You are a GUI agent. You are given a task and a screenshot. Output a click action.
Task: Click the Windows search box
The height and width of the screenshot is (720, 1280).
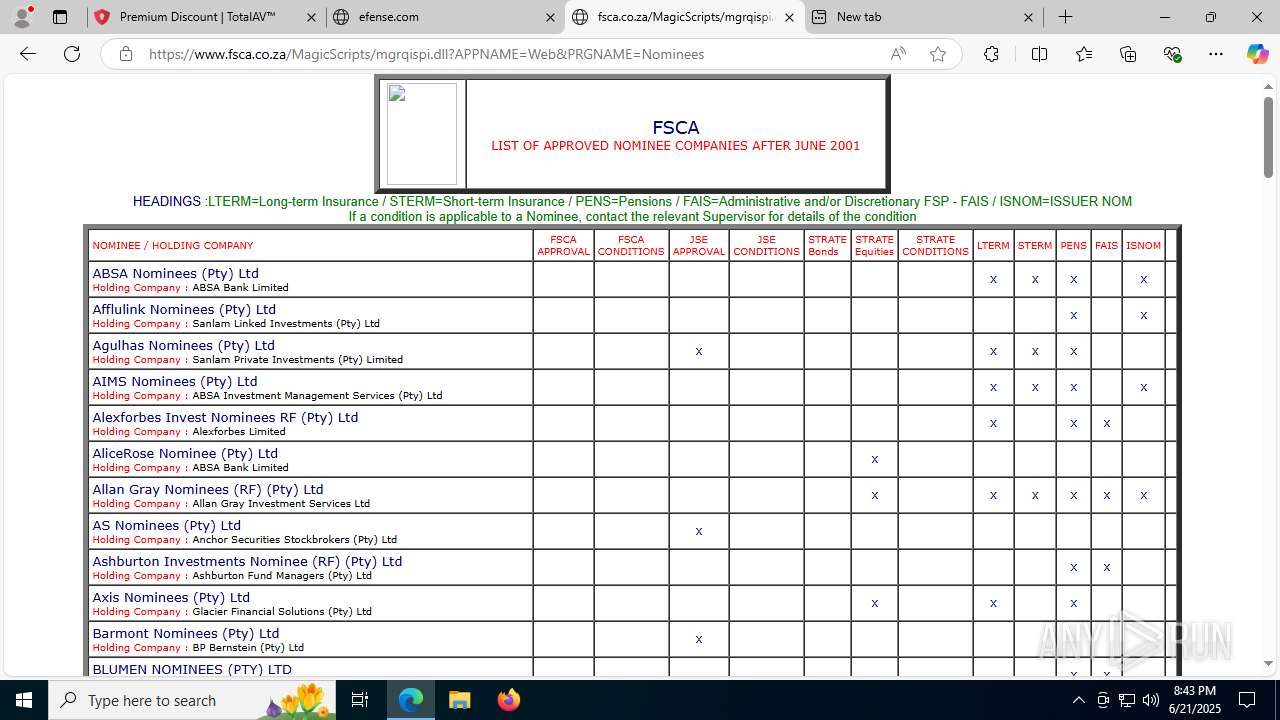(194, 700)
